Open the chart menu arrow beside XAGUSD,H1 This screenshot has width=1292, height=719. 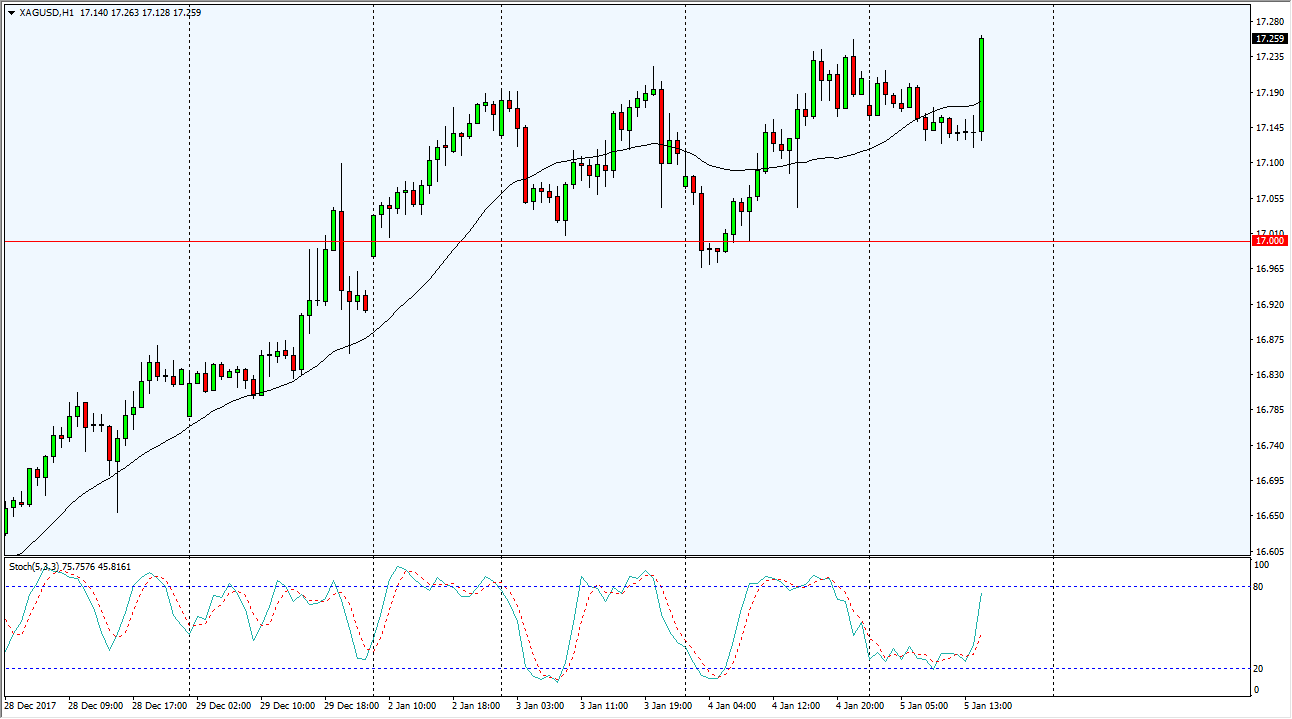pos(10,13)
